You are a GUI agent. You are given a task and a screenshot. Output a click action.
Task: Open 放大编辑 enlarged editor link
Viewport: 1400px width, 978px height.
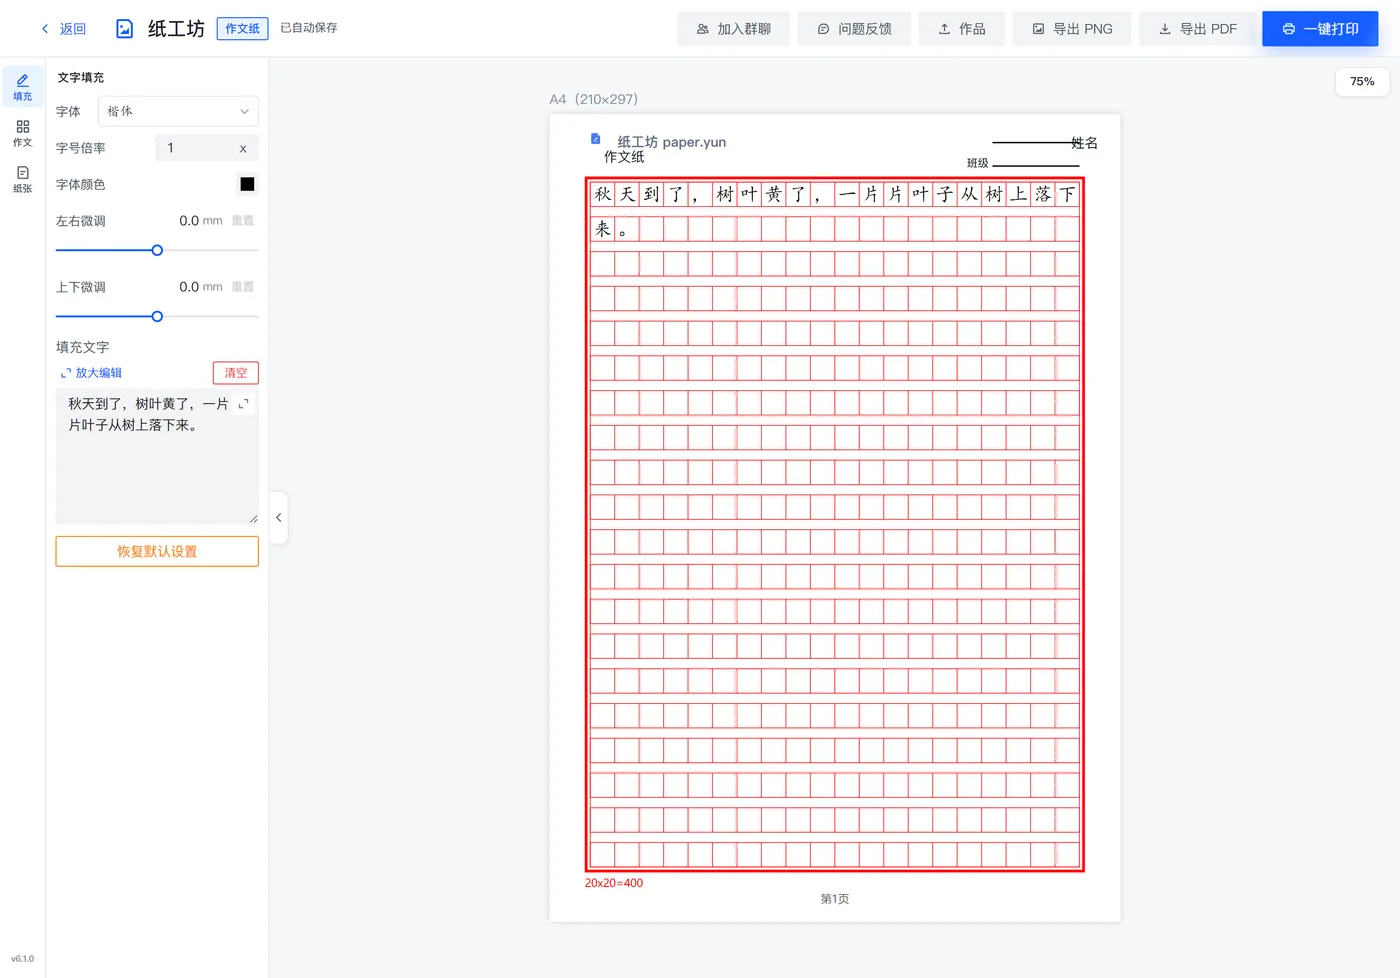tap(91, 373)
